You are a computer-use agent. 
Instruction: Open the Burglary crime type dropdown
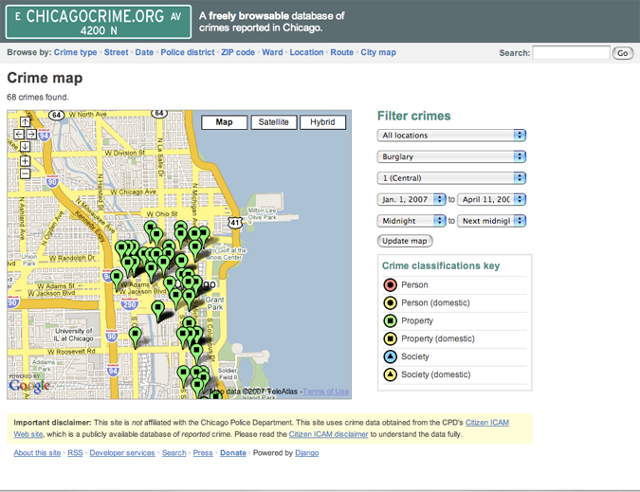(452, 156)
